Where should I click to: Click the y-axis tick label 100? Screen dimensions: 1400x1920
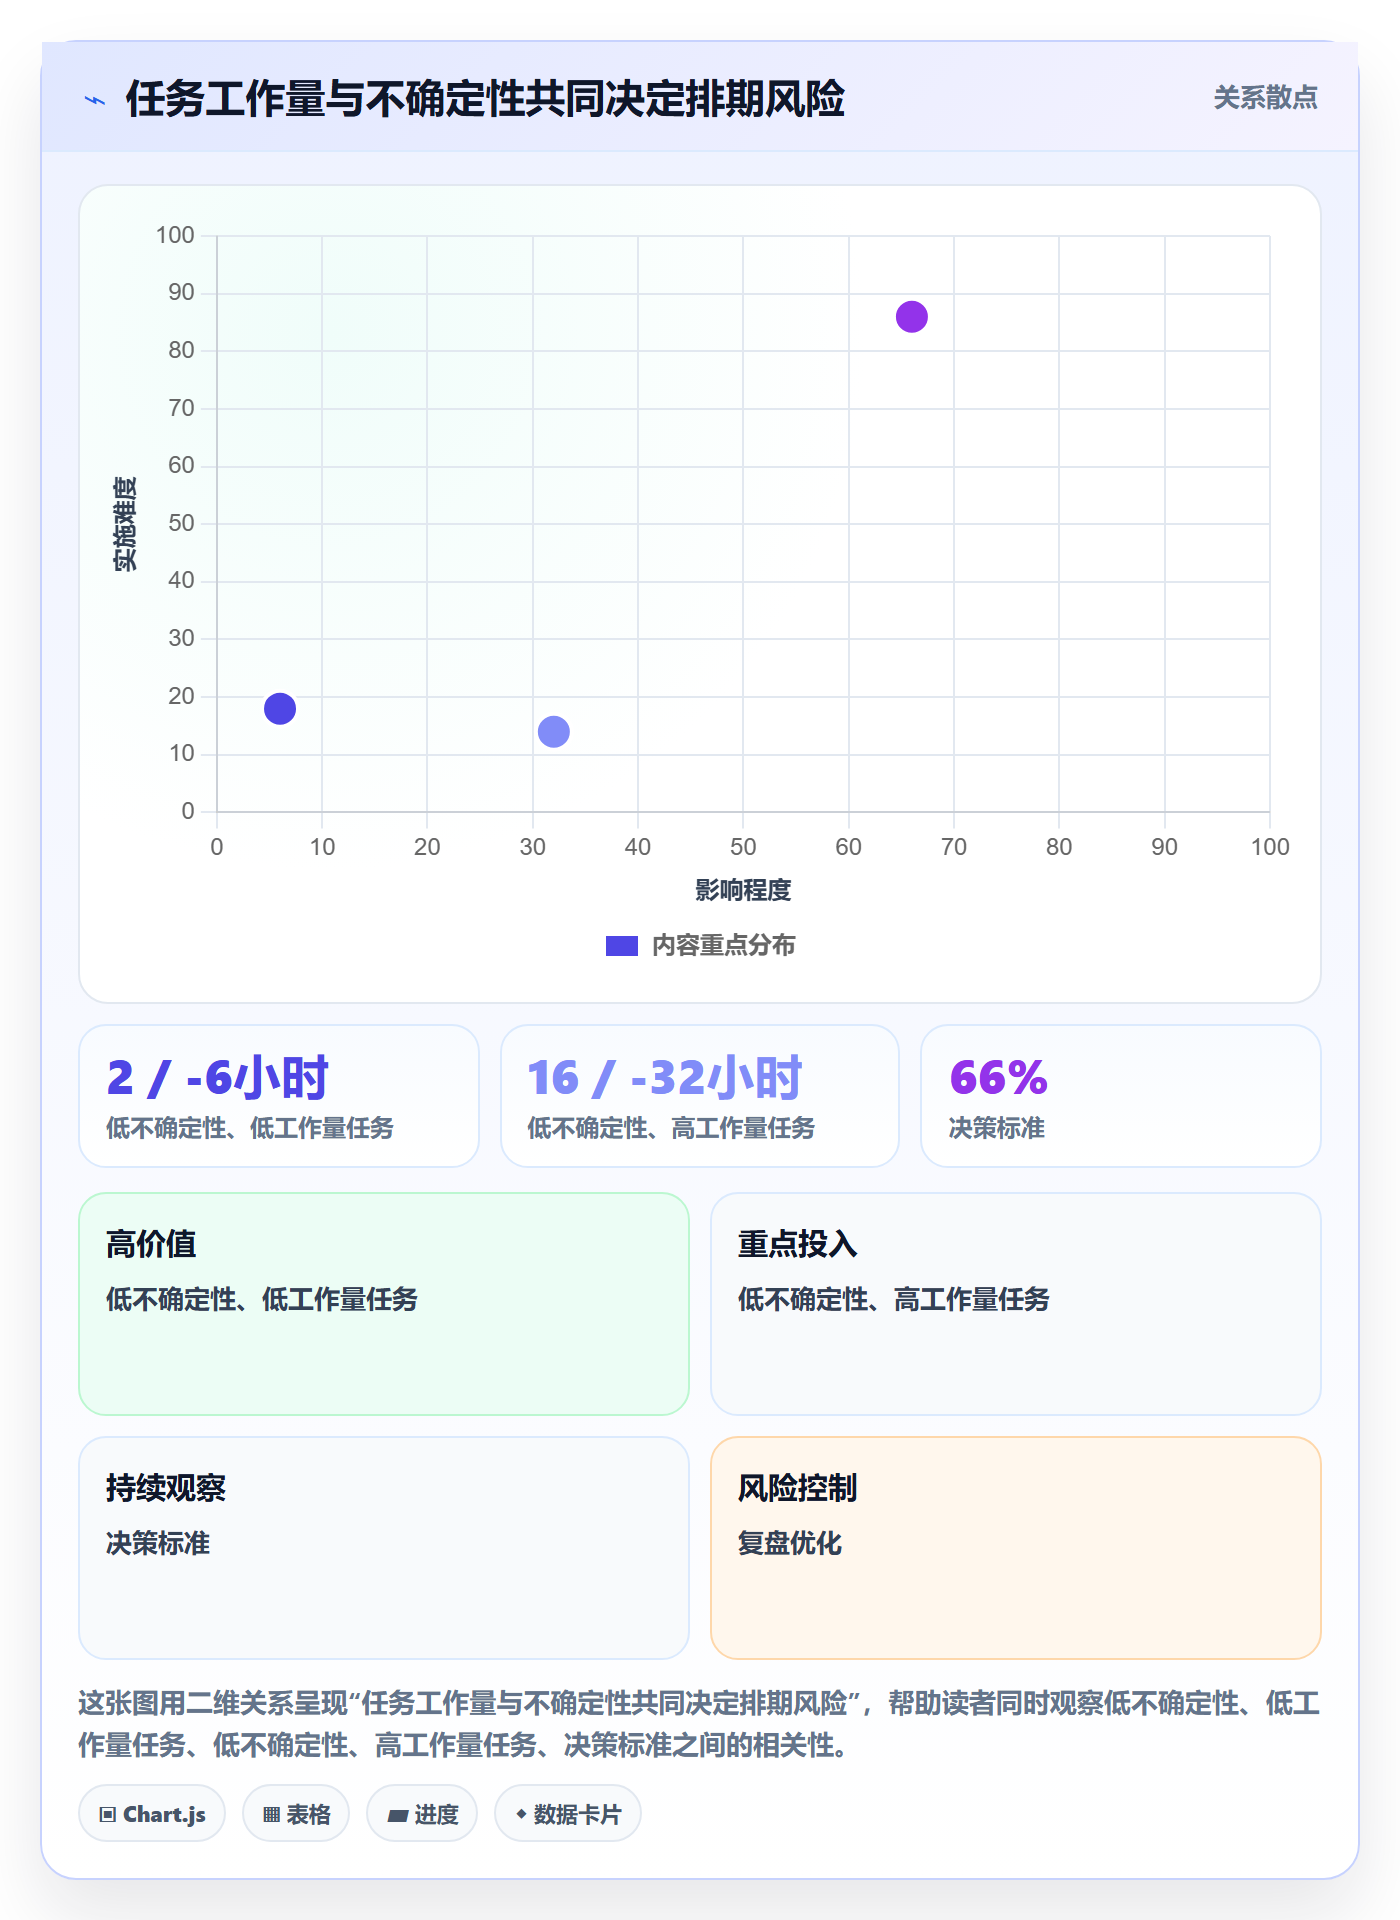(175, 235)
